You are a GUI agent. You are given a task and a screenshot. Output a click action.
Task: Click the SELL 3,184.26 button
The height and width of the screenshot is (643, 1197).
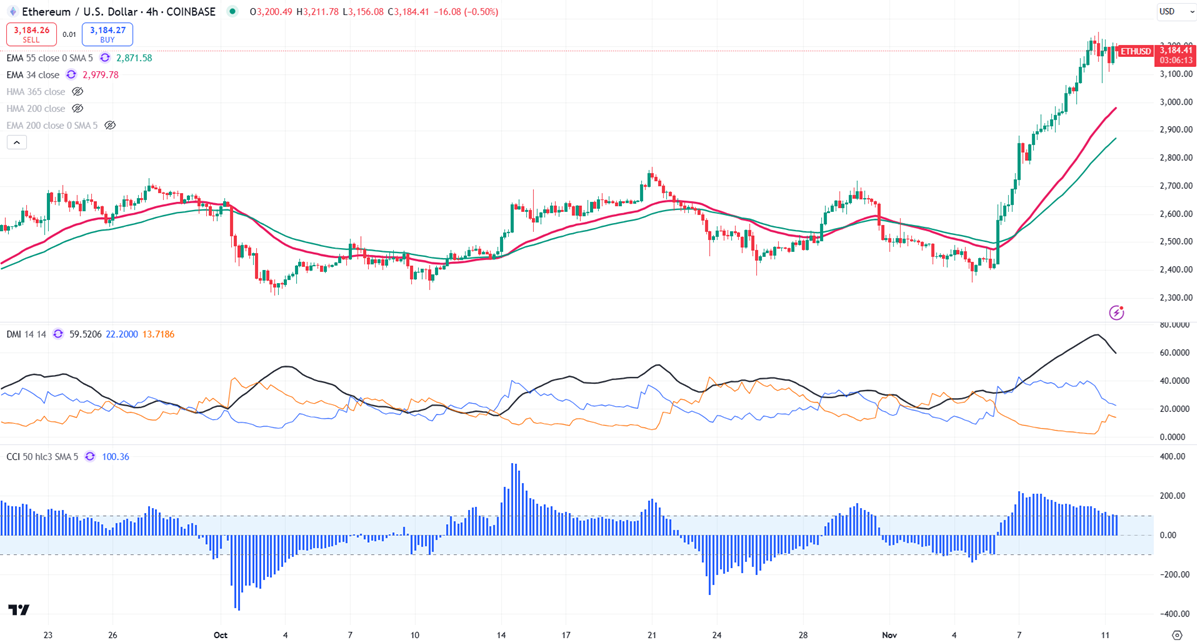31,34
